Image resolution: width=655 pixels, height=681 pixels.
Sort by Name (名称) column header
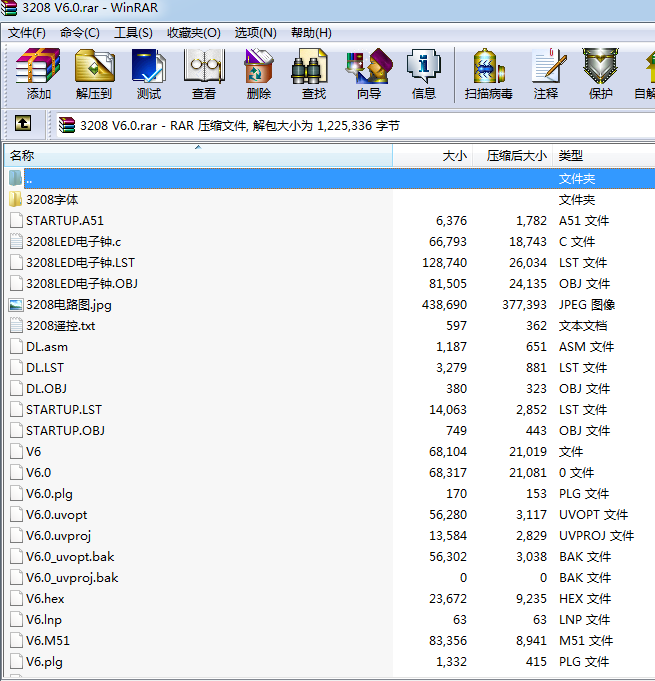tap(198, 155)
